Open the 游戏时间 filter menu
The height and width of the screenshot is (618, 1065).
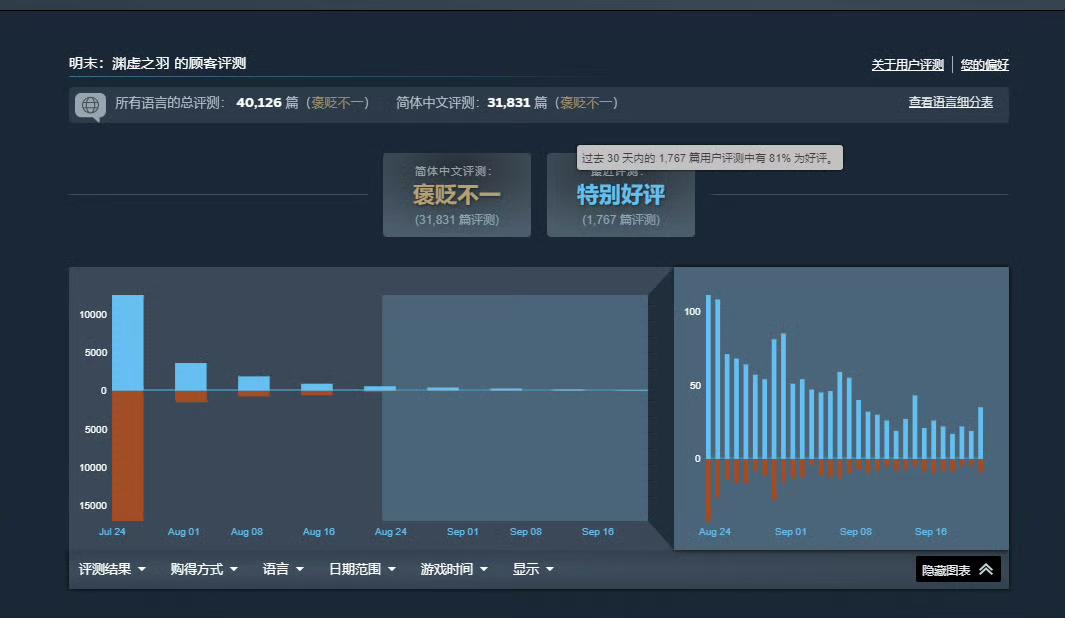tap(454, 569)
